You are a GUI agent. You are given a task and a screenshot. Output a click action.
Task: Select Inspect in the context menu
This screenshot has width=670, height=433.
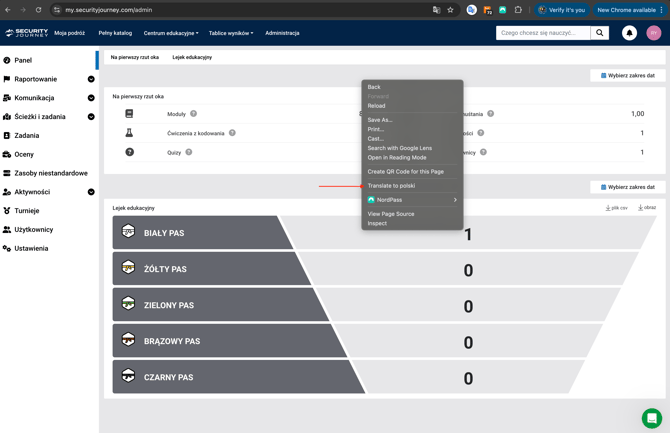412,223
